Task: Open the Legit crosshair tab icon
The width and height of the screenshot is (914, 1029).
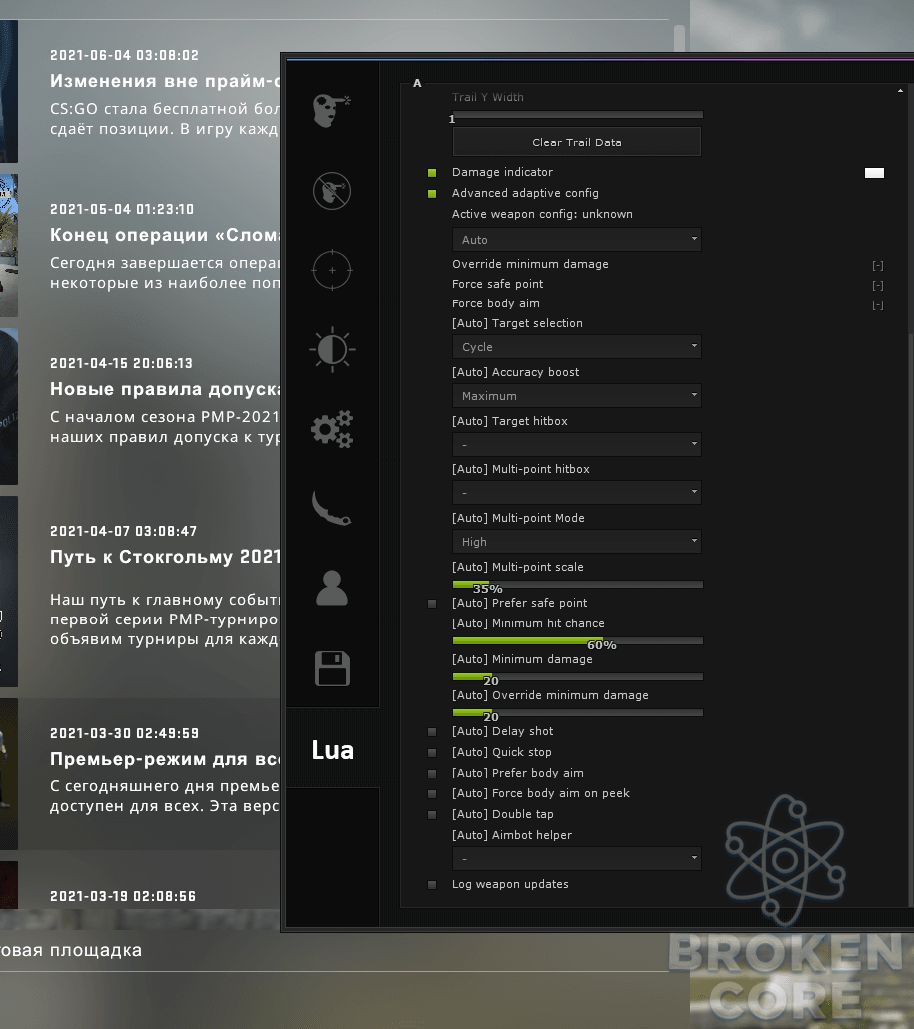Action: pos(332,270)
